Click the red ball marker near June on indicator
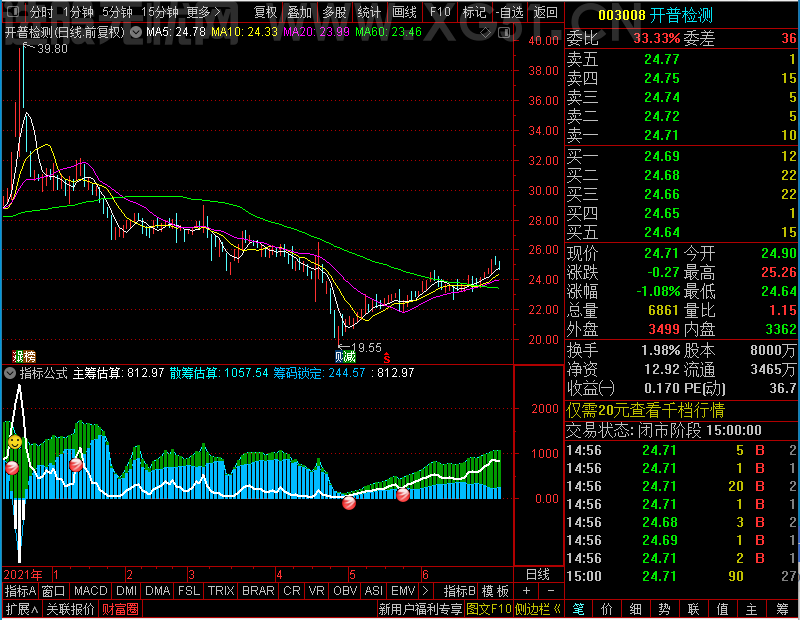 [x=403, y=494]
